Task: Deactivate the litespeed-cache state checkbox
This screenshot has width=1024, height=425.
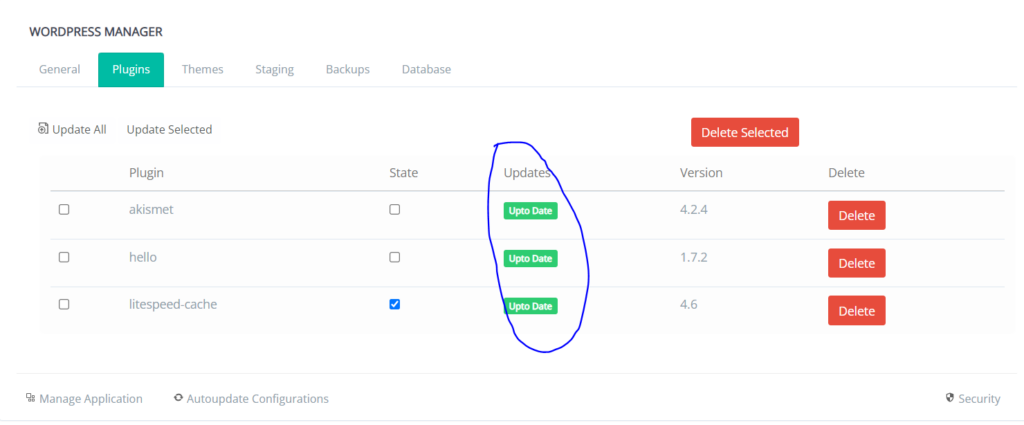Action: tap(395, 304)
